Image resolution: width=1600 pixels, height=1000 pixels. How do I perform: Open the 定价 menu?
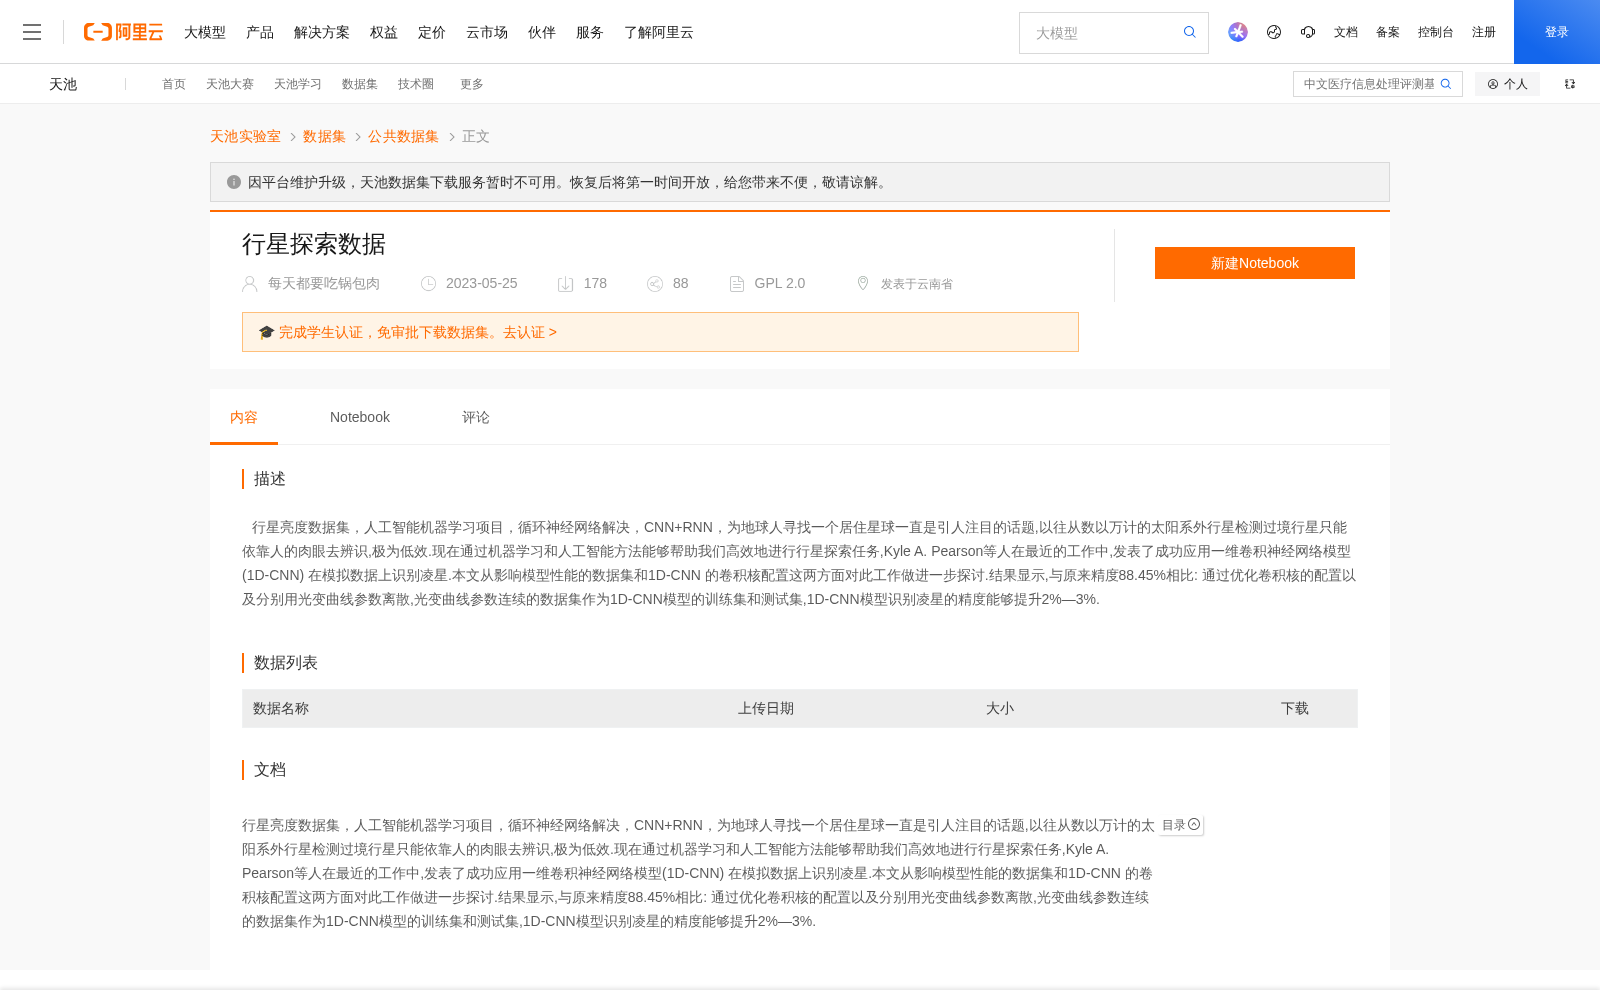pyautogui.click(x=432, y=32)
